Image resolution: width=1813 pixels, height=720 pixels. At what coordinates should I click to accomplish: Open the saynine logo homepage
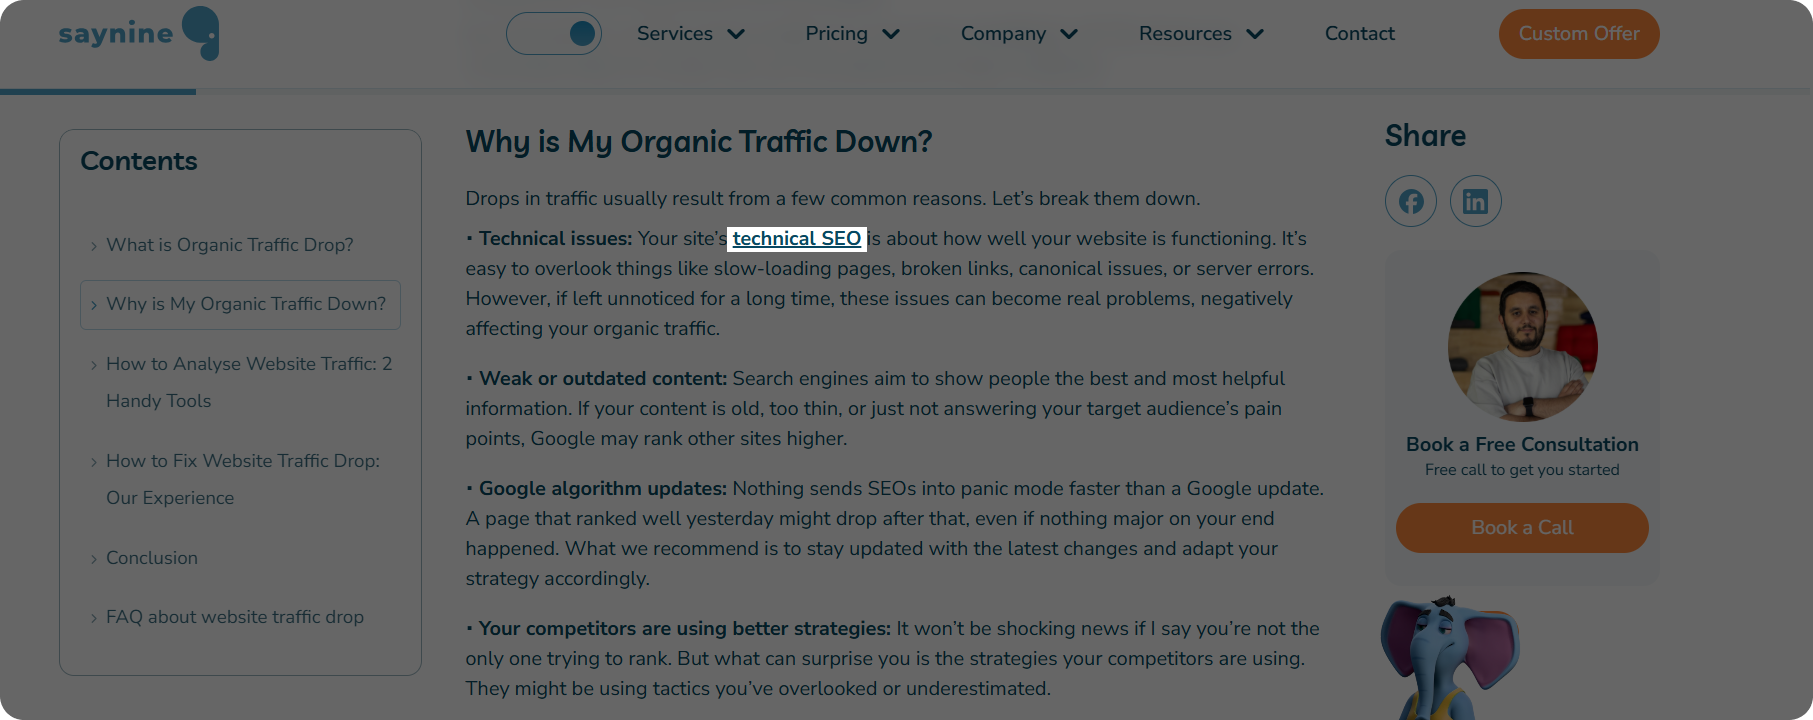(139, 33)
